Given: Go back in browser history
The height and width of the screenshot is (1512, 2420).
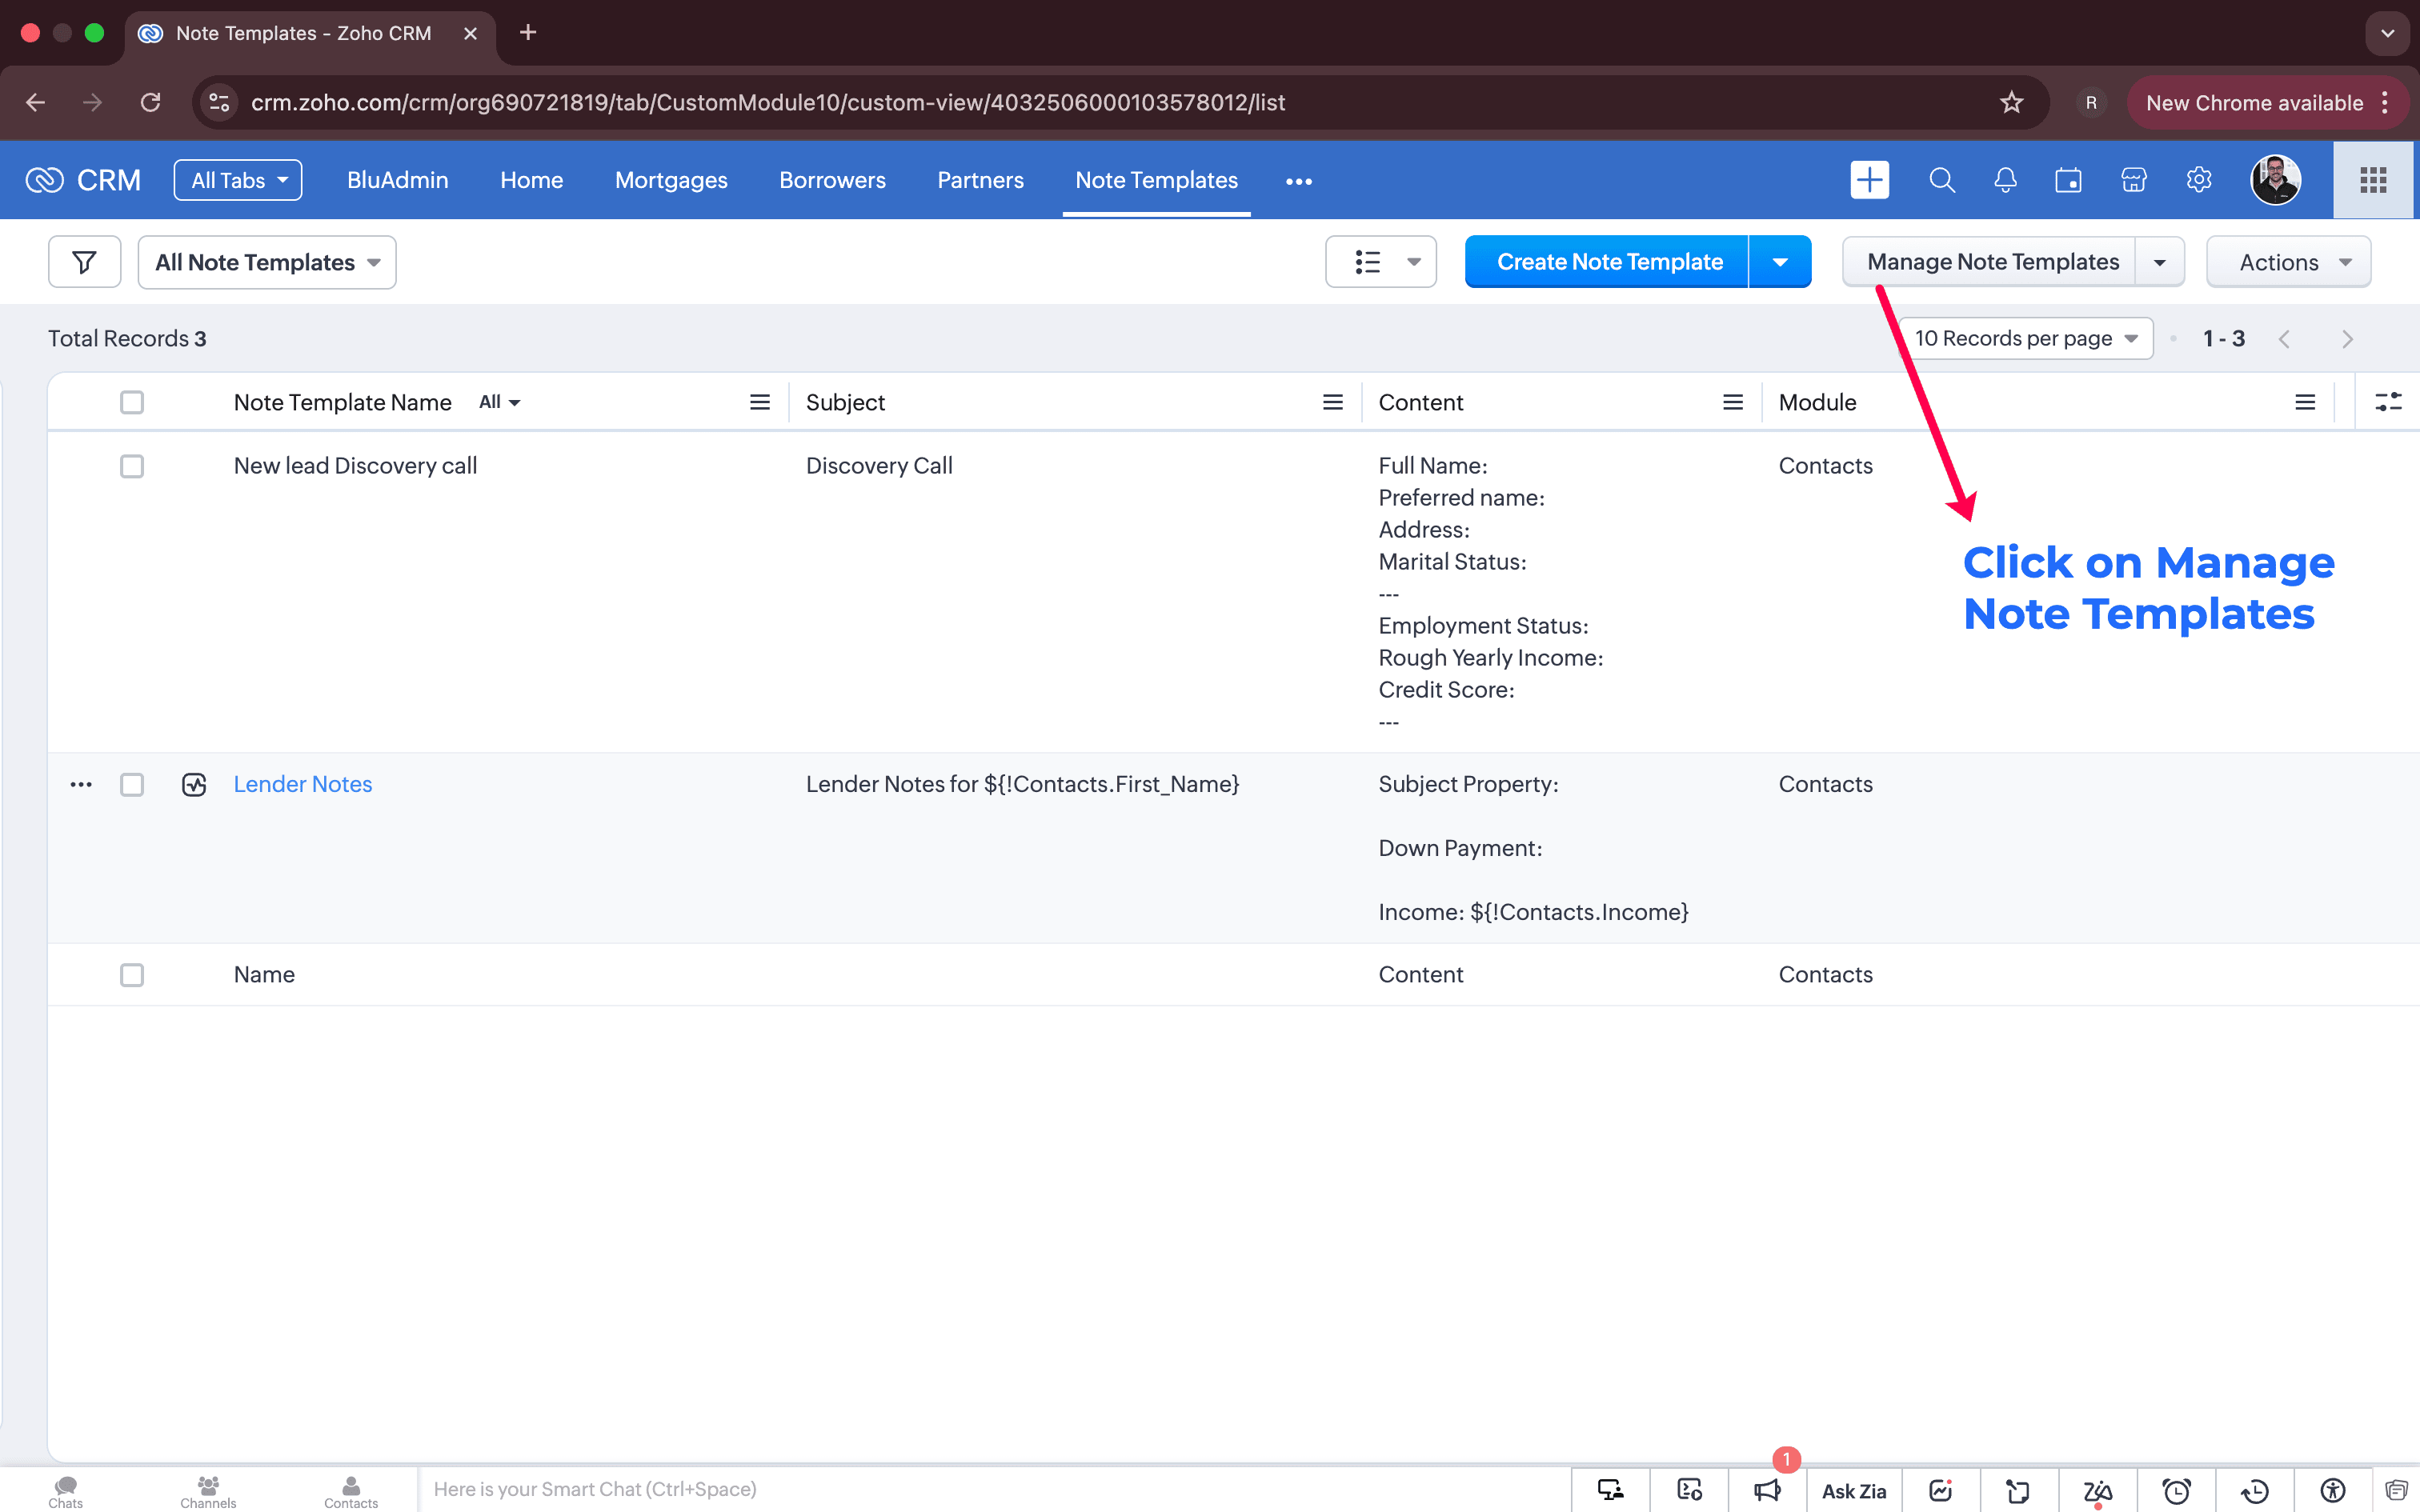Looking at the screenshot, I should [36, 102].
